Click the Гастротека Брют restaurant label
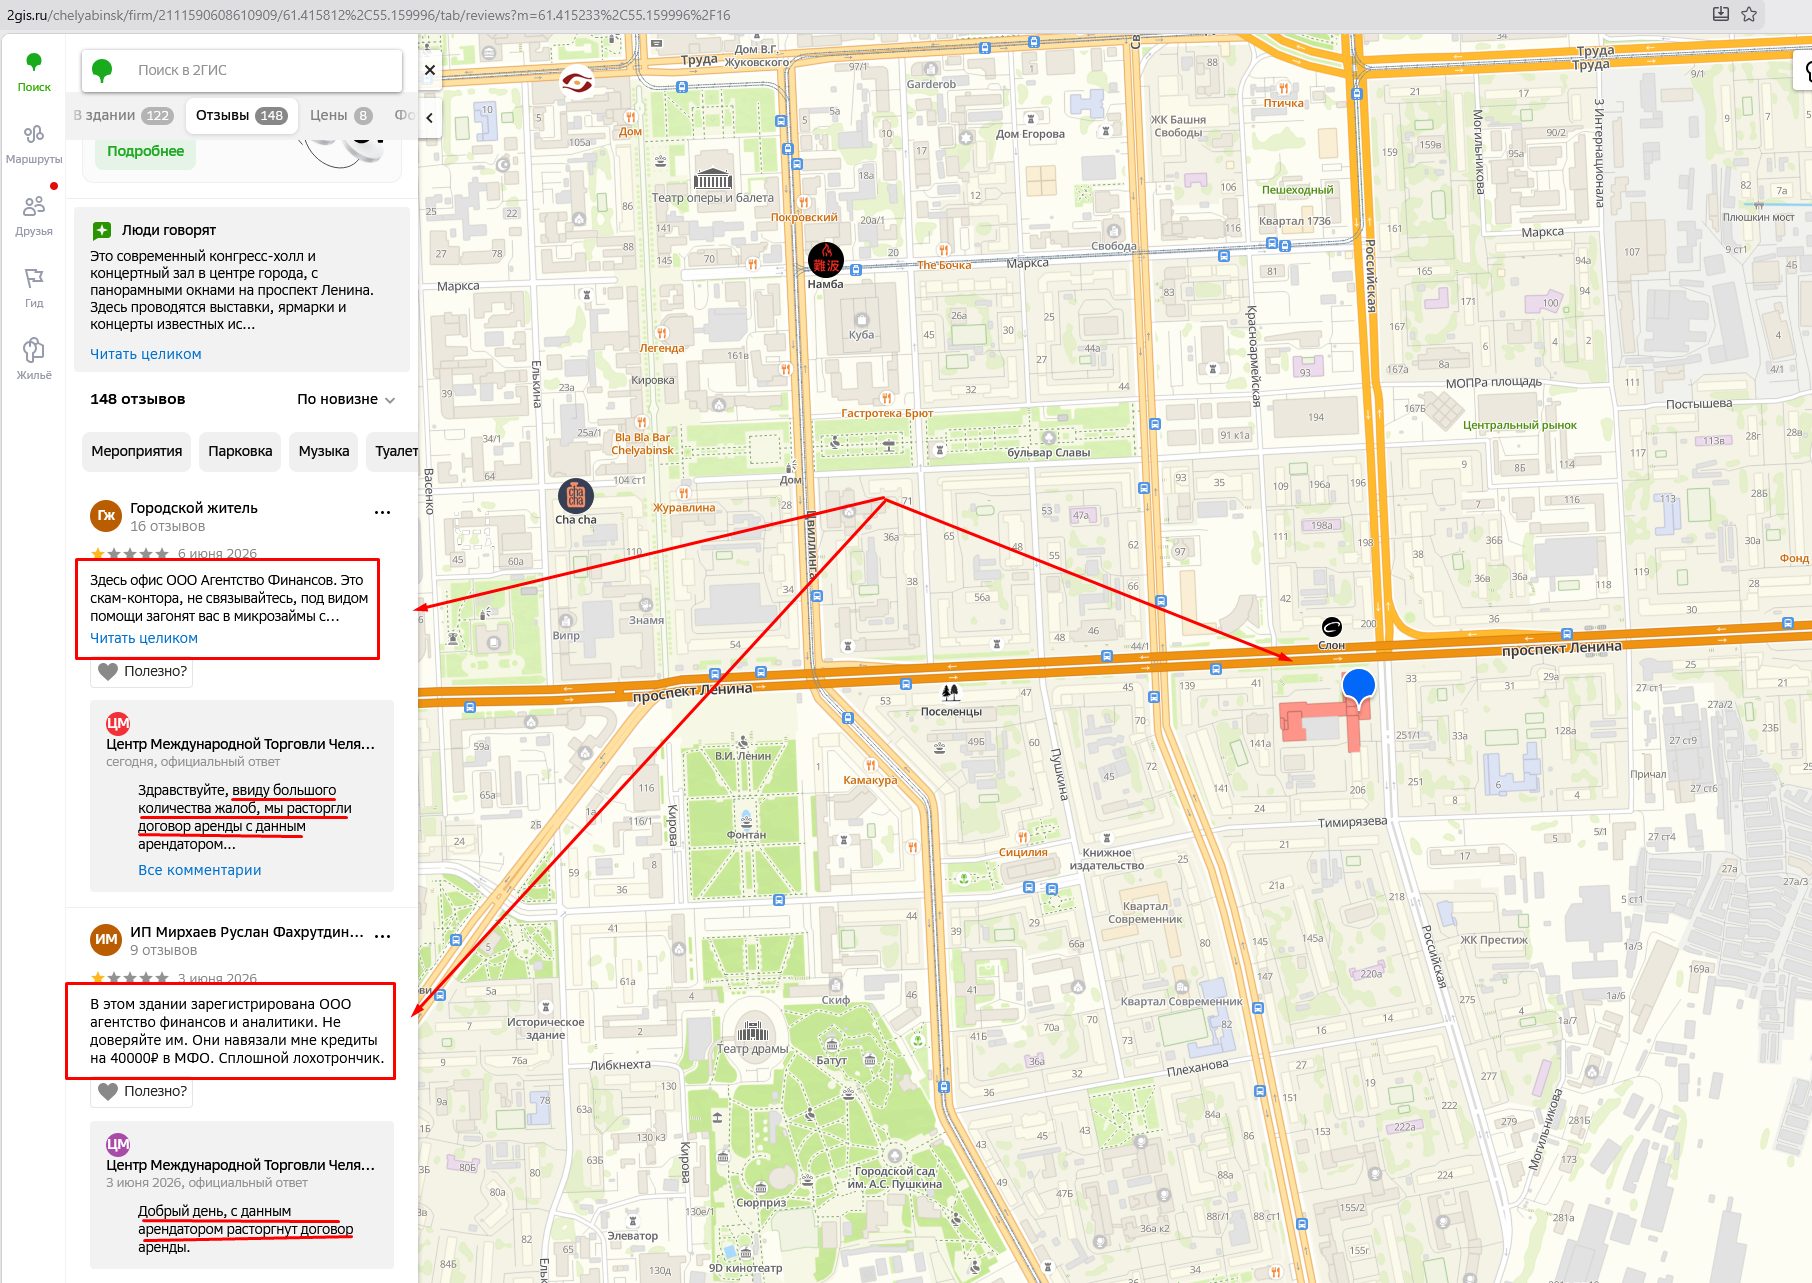This screenshot has width=1812, height=1283. click(x=886, y=413)
